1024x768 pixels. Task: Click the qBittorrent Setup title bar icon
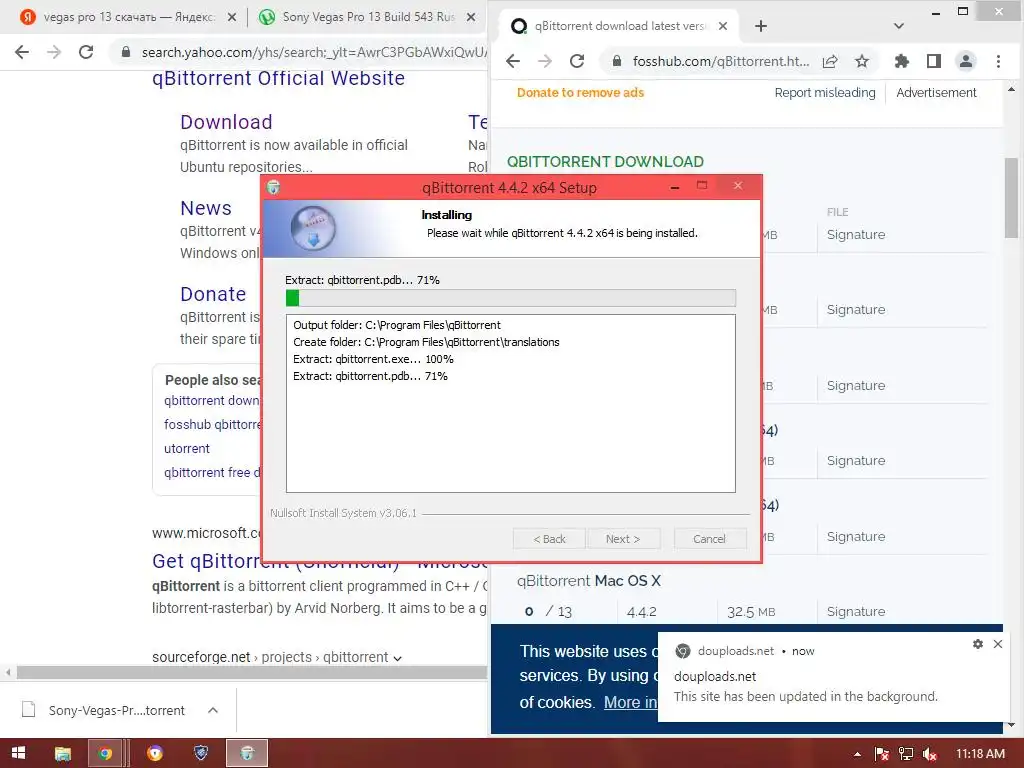pyautogui.click(x=274, y=187)
